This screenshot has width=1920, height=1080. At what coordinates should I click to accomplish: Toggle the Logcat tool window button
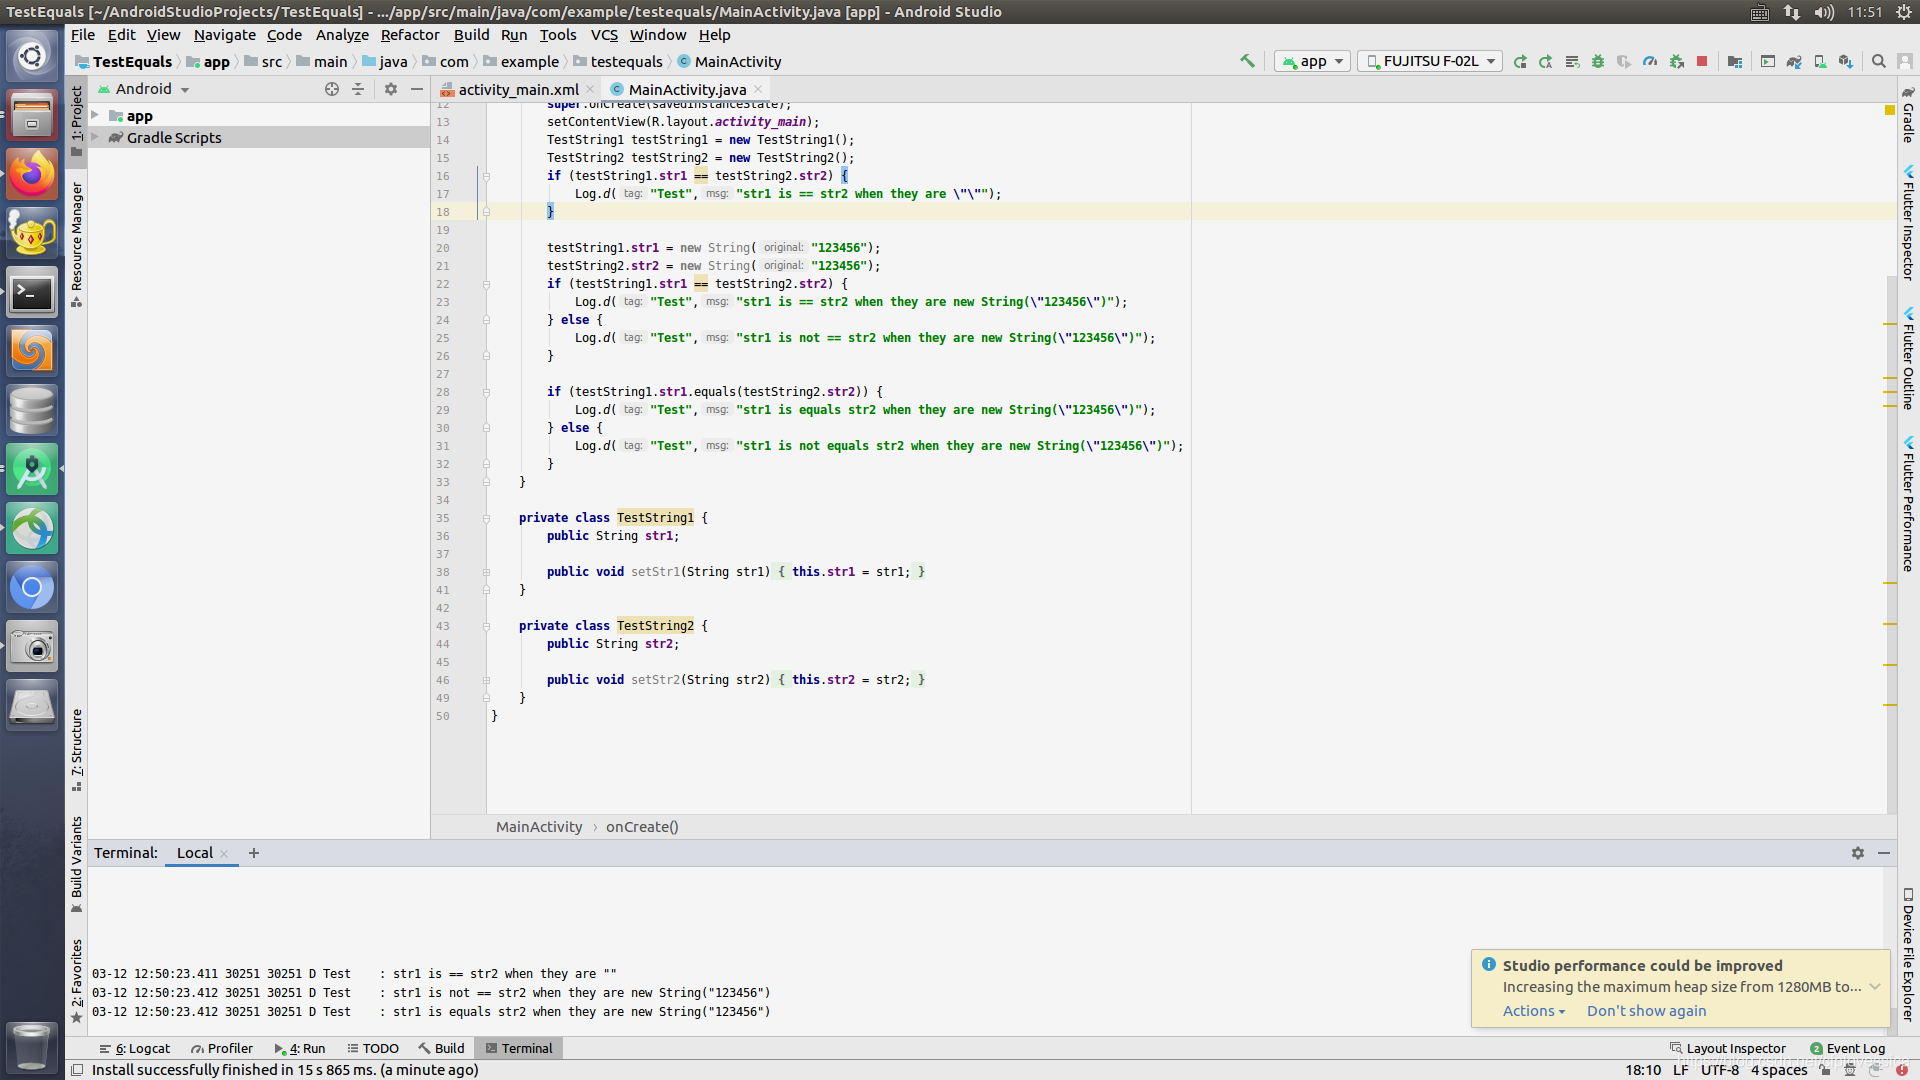coord(135,1048)
